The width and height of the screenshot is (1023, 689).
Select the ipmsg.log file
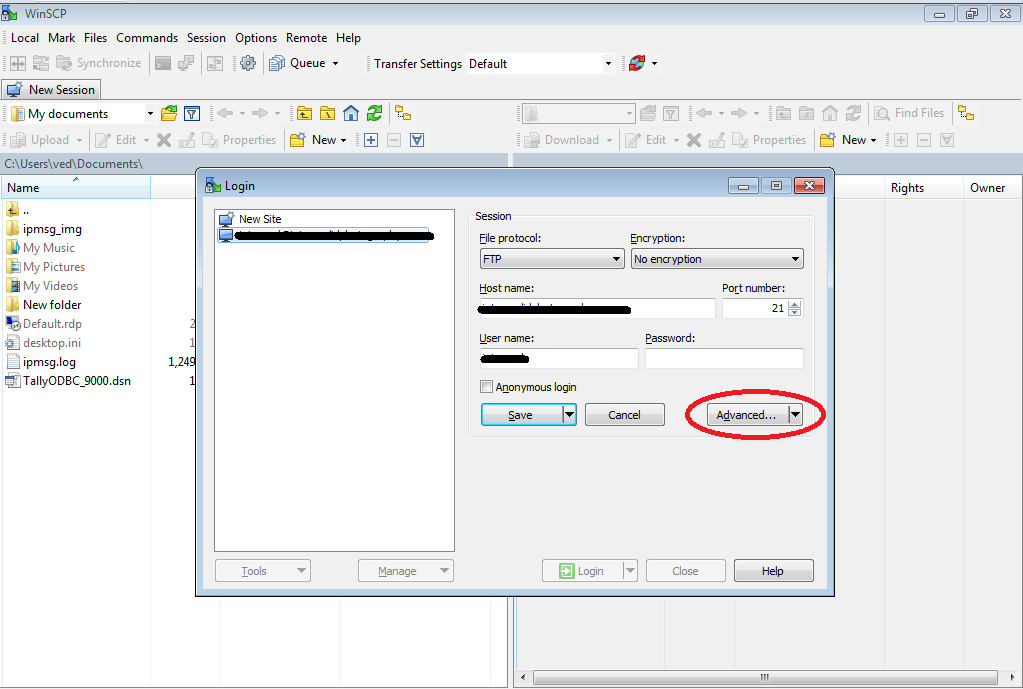tap(49, 362)
